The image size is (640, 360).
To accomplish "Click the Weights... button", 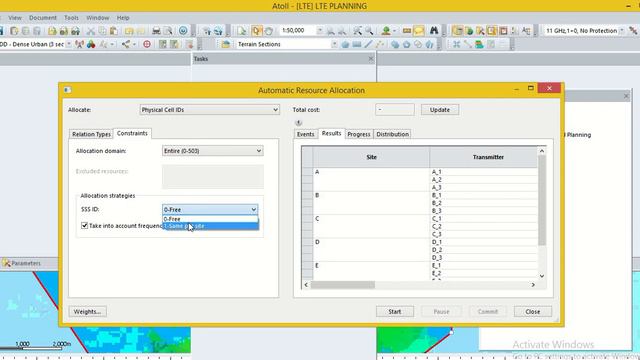I will tap(87, 311).
